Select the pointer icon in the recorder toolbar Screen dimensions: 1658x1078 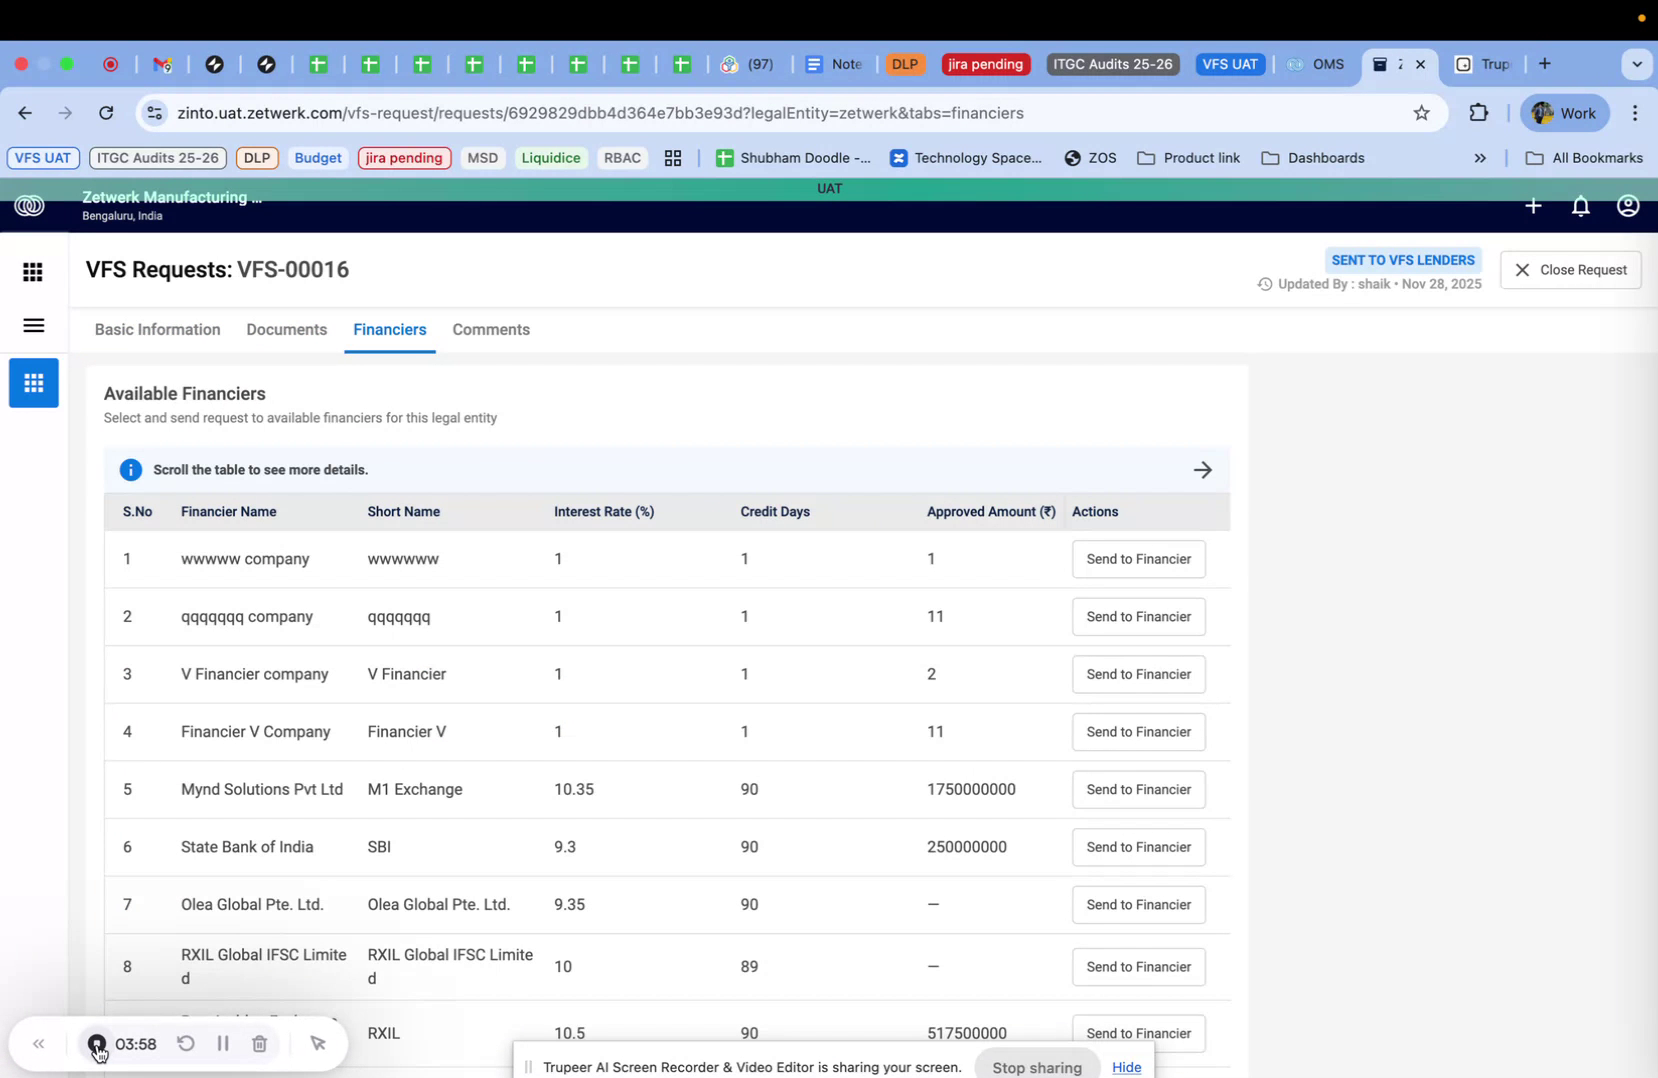click(x=318, y=1043)
